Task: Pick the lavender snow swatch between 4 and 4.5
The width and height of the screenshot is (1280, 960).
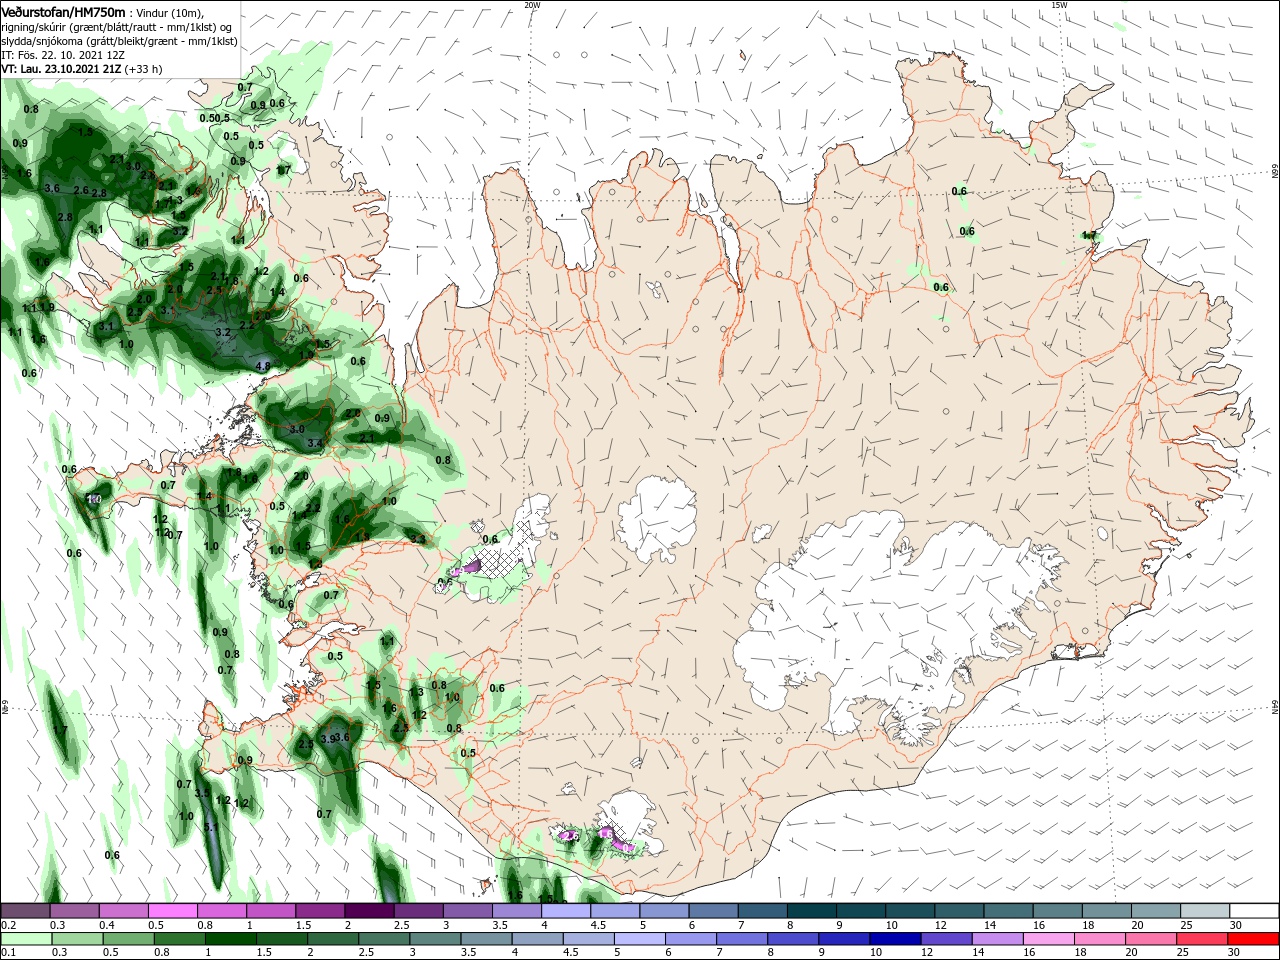Action: [x=566, y=911]
